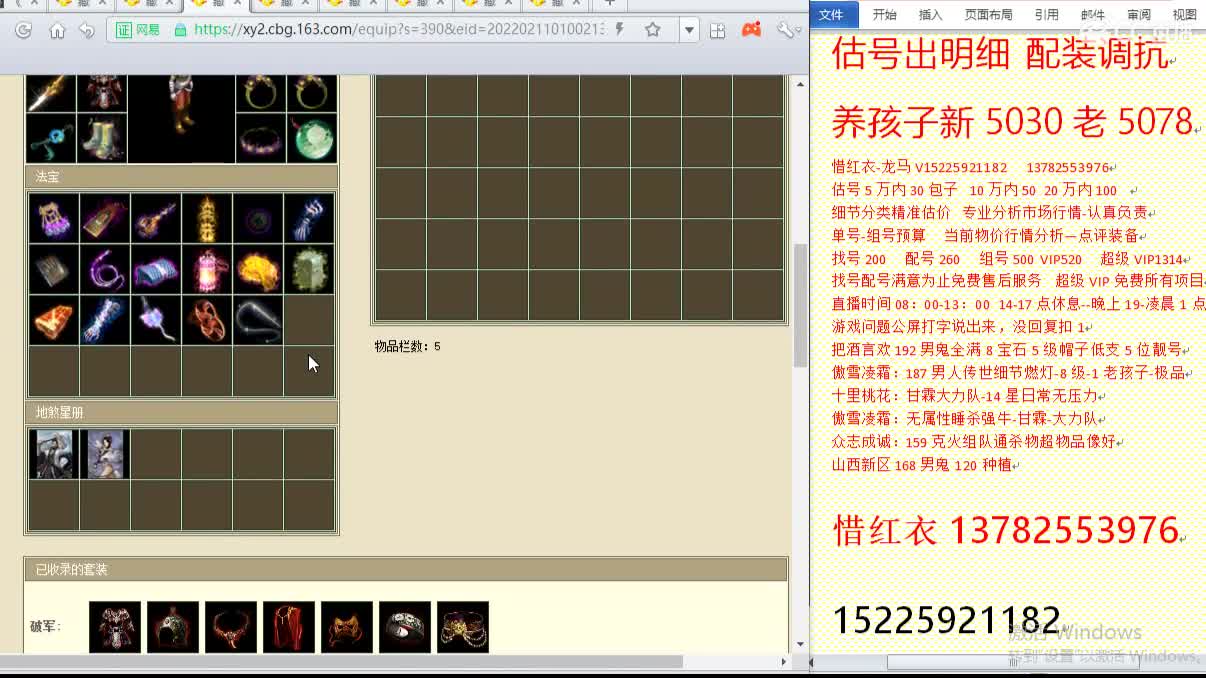Image resolution: width=1206 pixels, height=678 pixels.
Task: Click the sword weapon equipment icon
Action: [x=51, y=93]
